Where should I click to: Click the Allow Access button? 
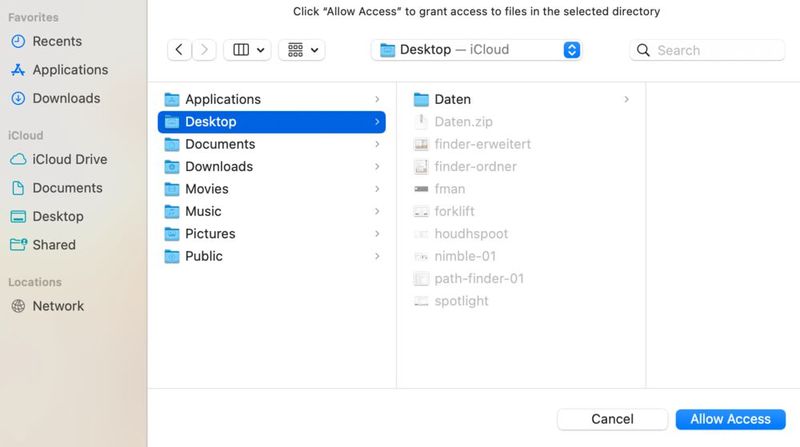[x=730, y=419]
